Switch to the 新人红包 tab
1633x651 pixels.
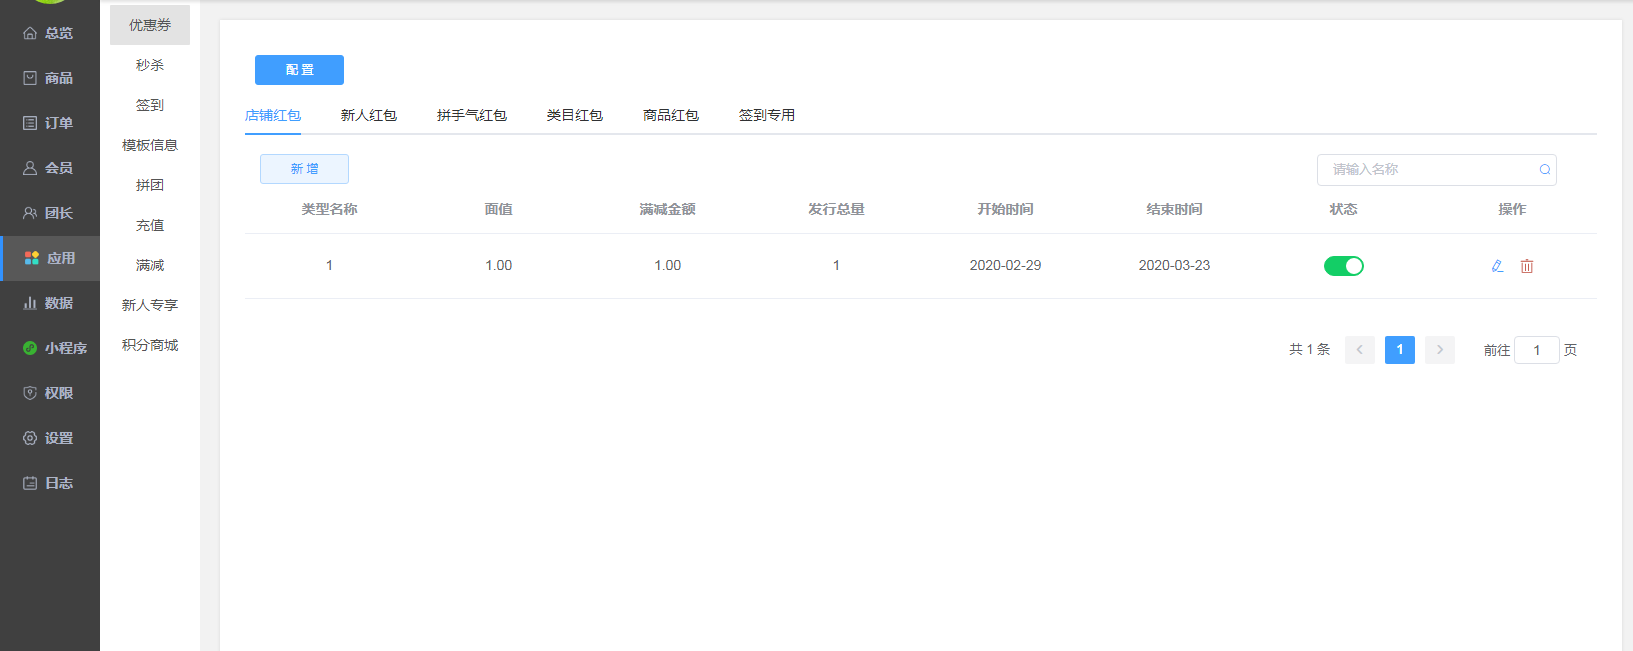pos(368,116)
